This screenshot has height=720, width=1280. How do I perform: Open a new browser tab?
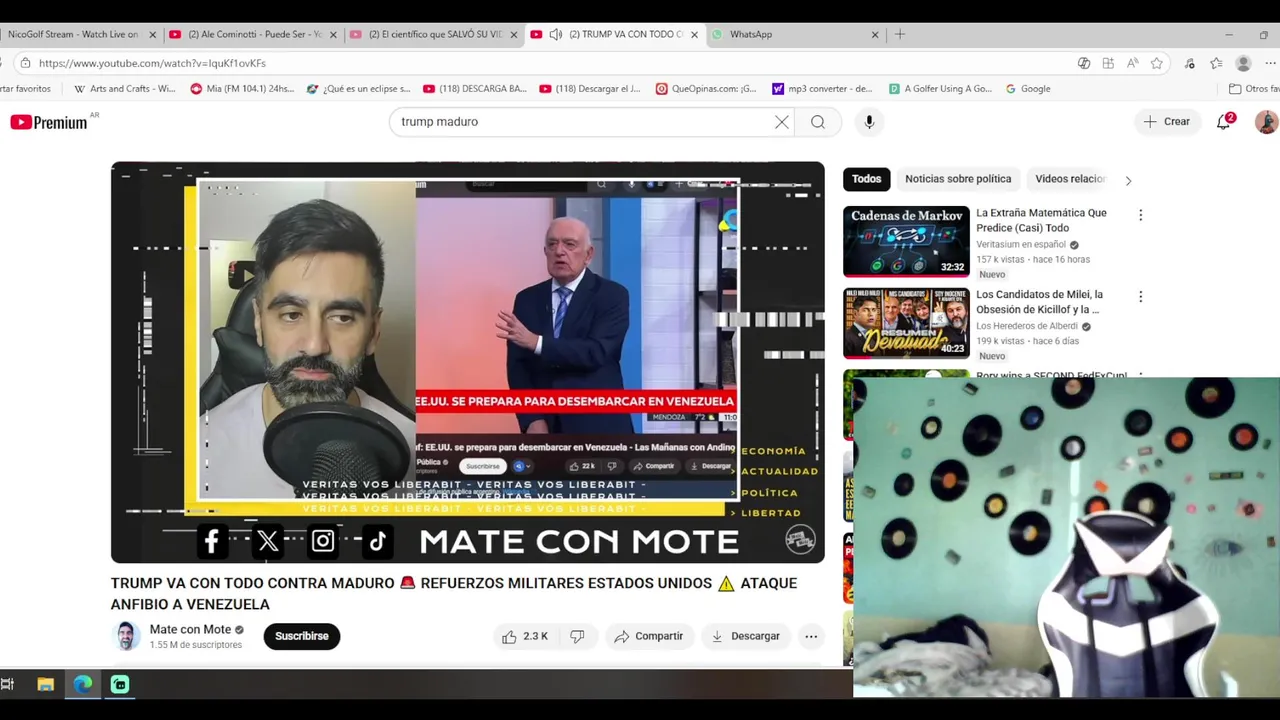900,34
